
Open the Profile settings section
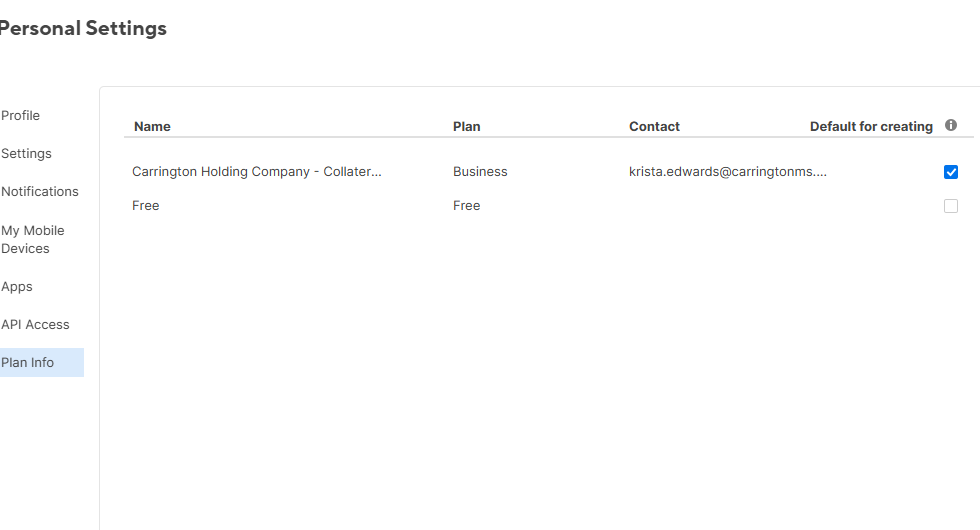click(x=21, y=116)
